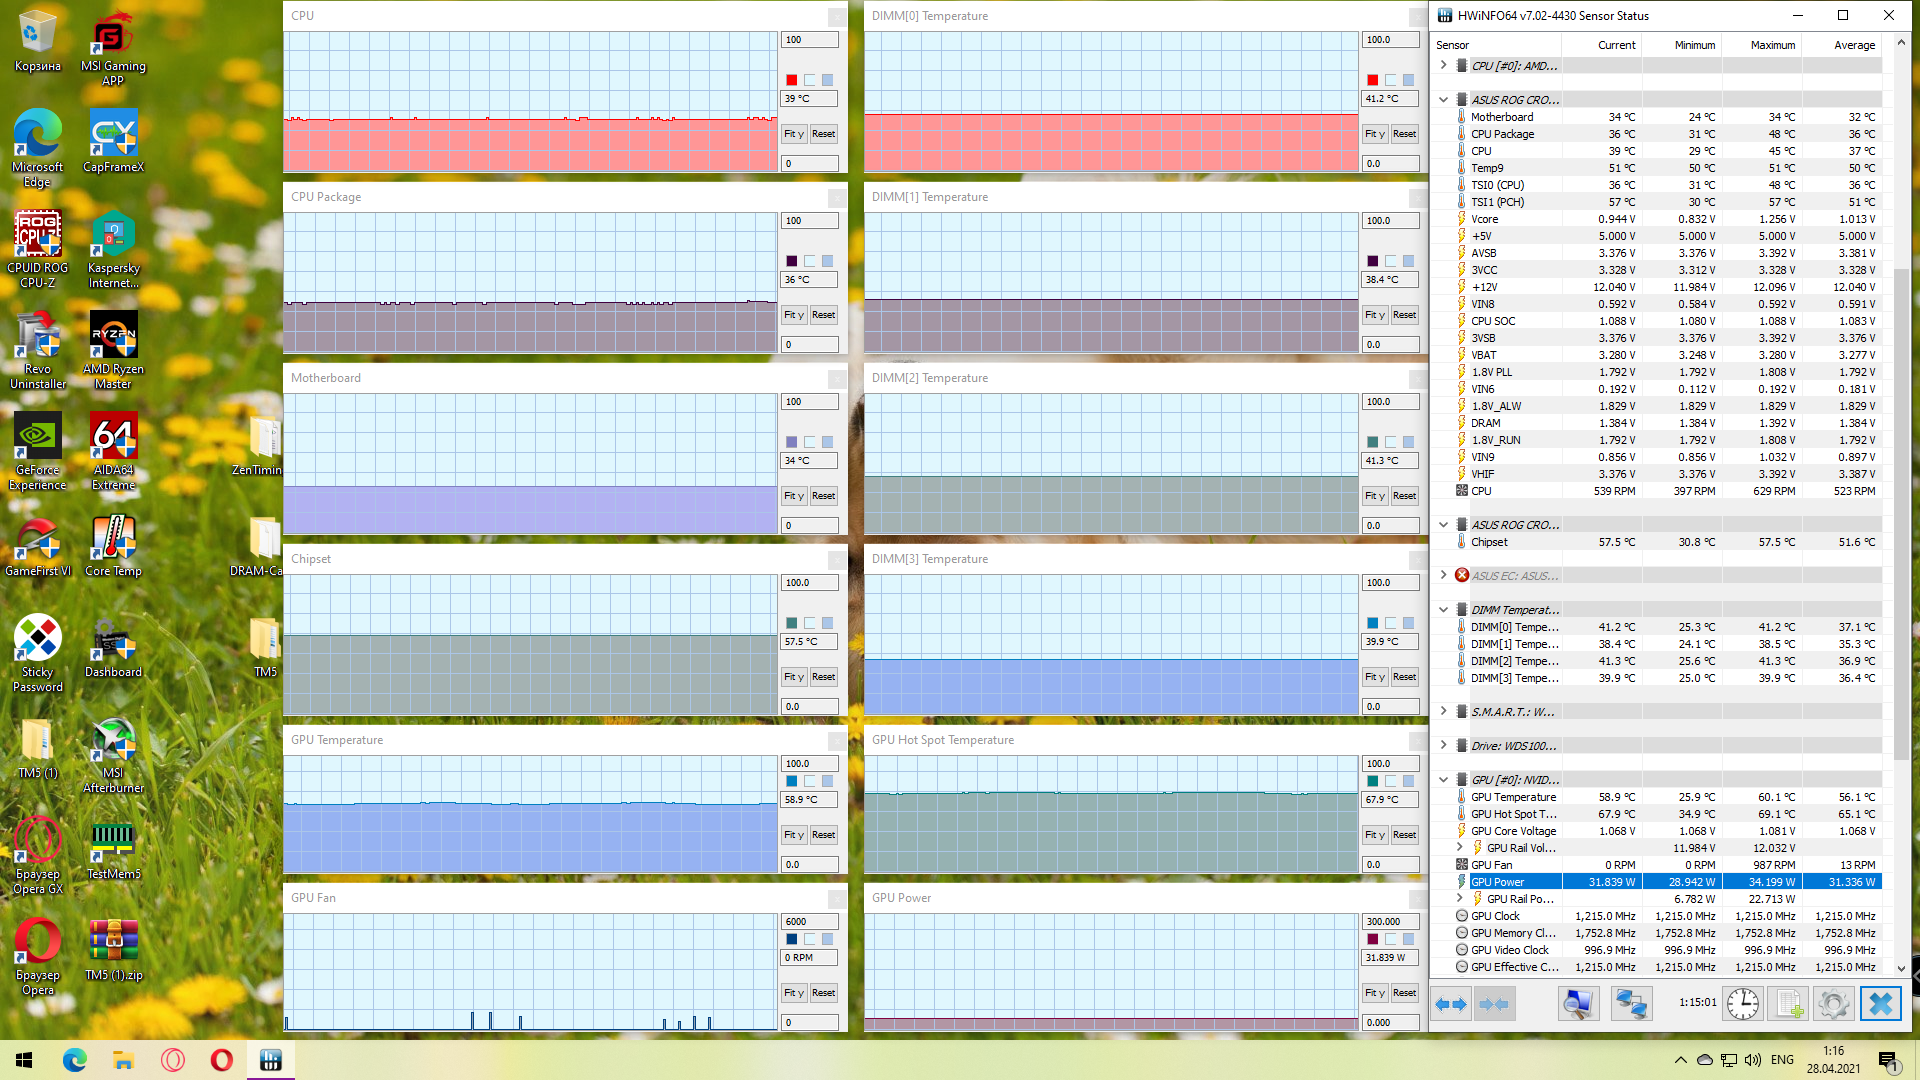Expand the S.M.A.R.T. sensor group
Image resolution: width=1920 pixels, height=1080 pixels.
tap(1443, 712)
